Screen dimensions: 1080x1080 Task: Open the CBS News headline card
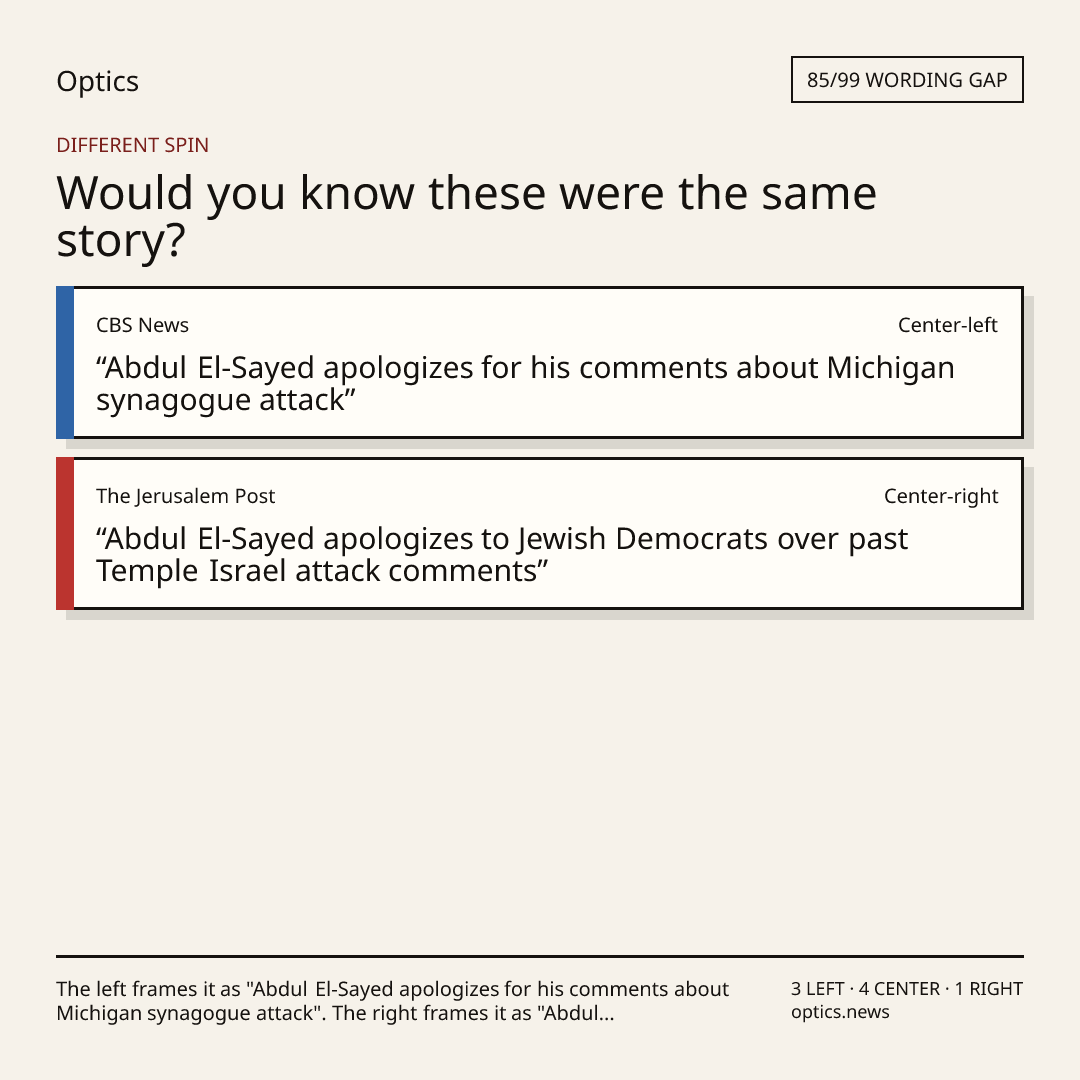coord(540,362)
